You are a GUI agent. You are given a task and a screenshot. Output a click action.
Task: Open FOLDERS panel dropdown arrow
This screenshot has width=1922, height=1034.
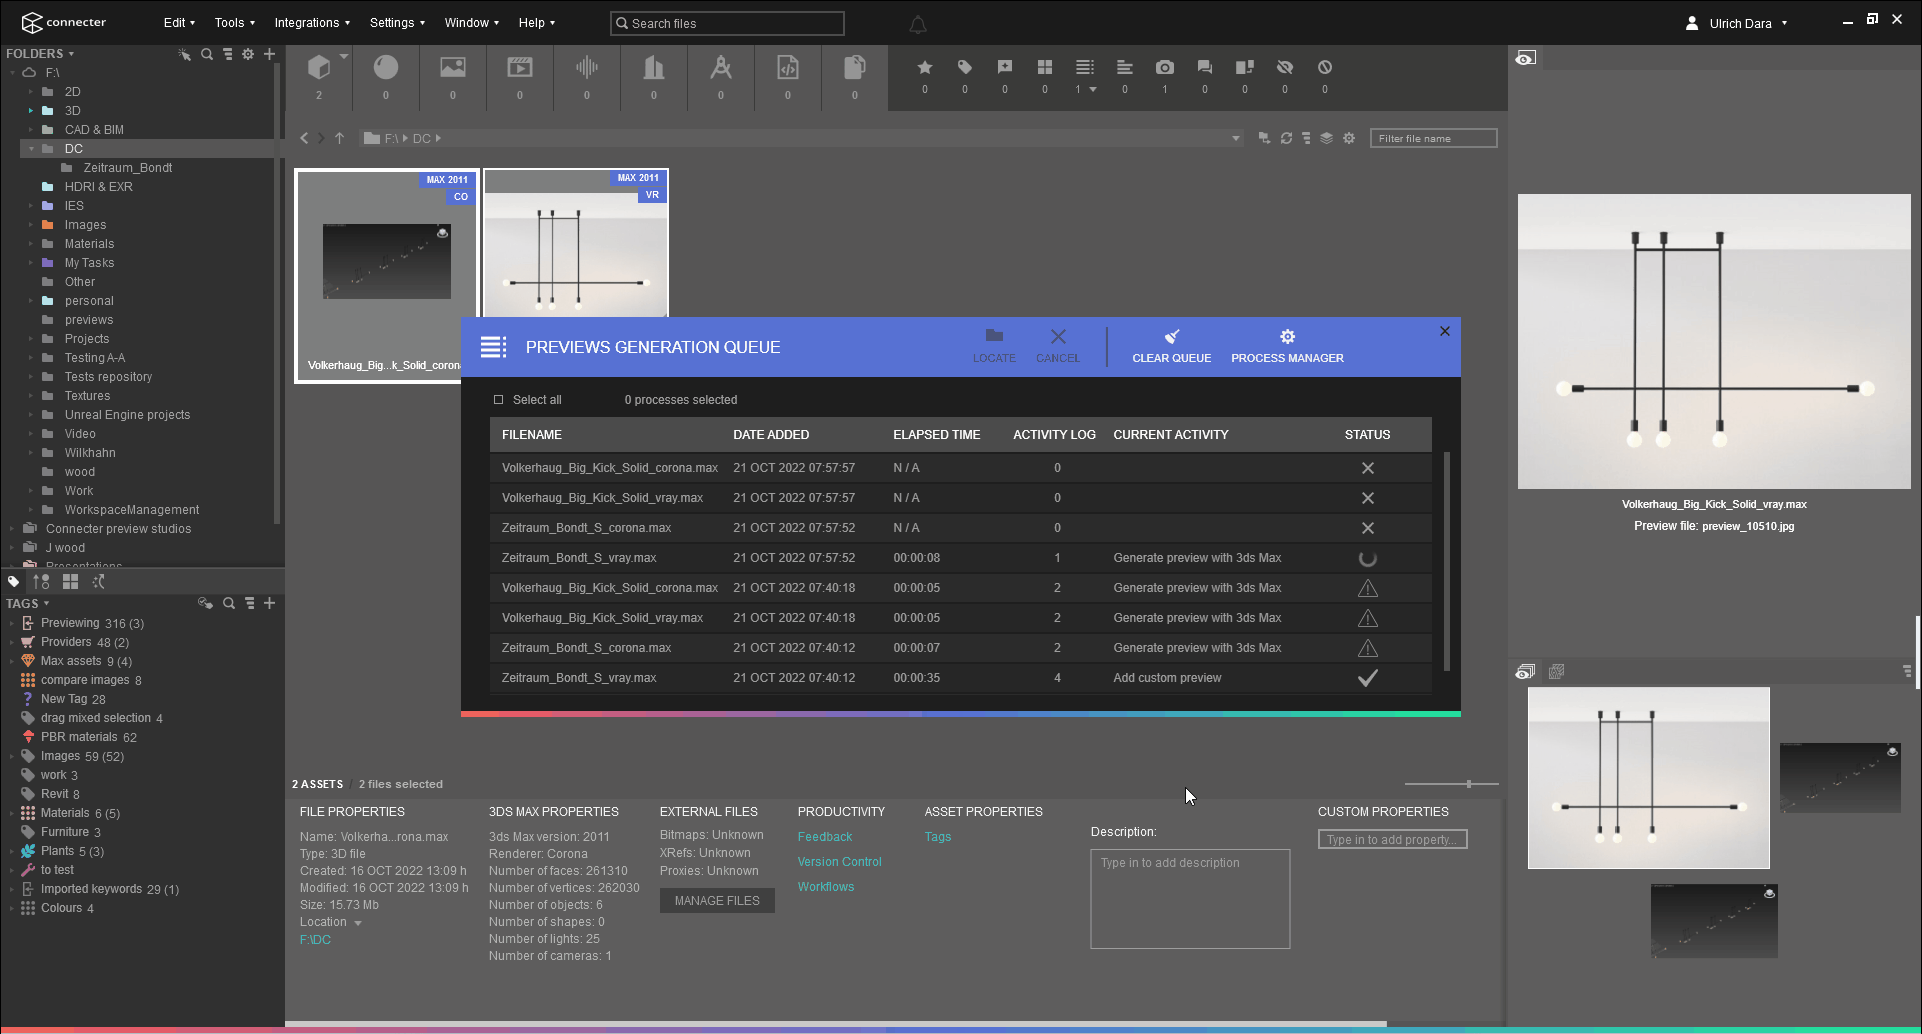pyautogui.click(x=71, y=54)
